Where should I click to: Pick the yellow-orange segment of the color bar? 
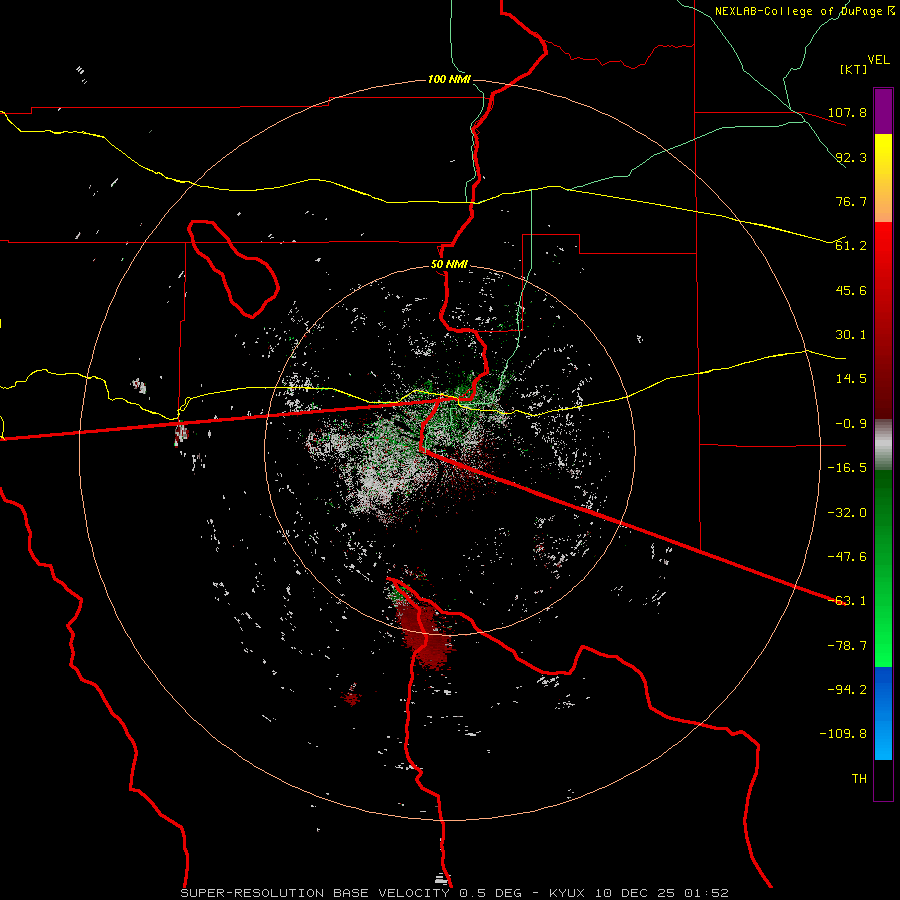point(883,178)
